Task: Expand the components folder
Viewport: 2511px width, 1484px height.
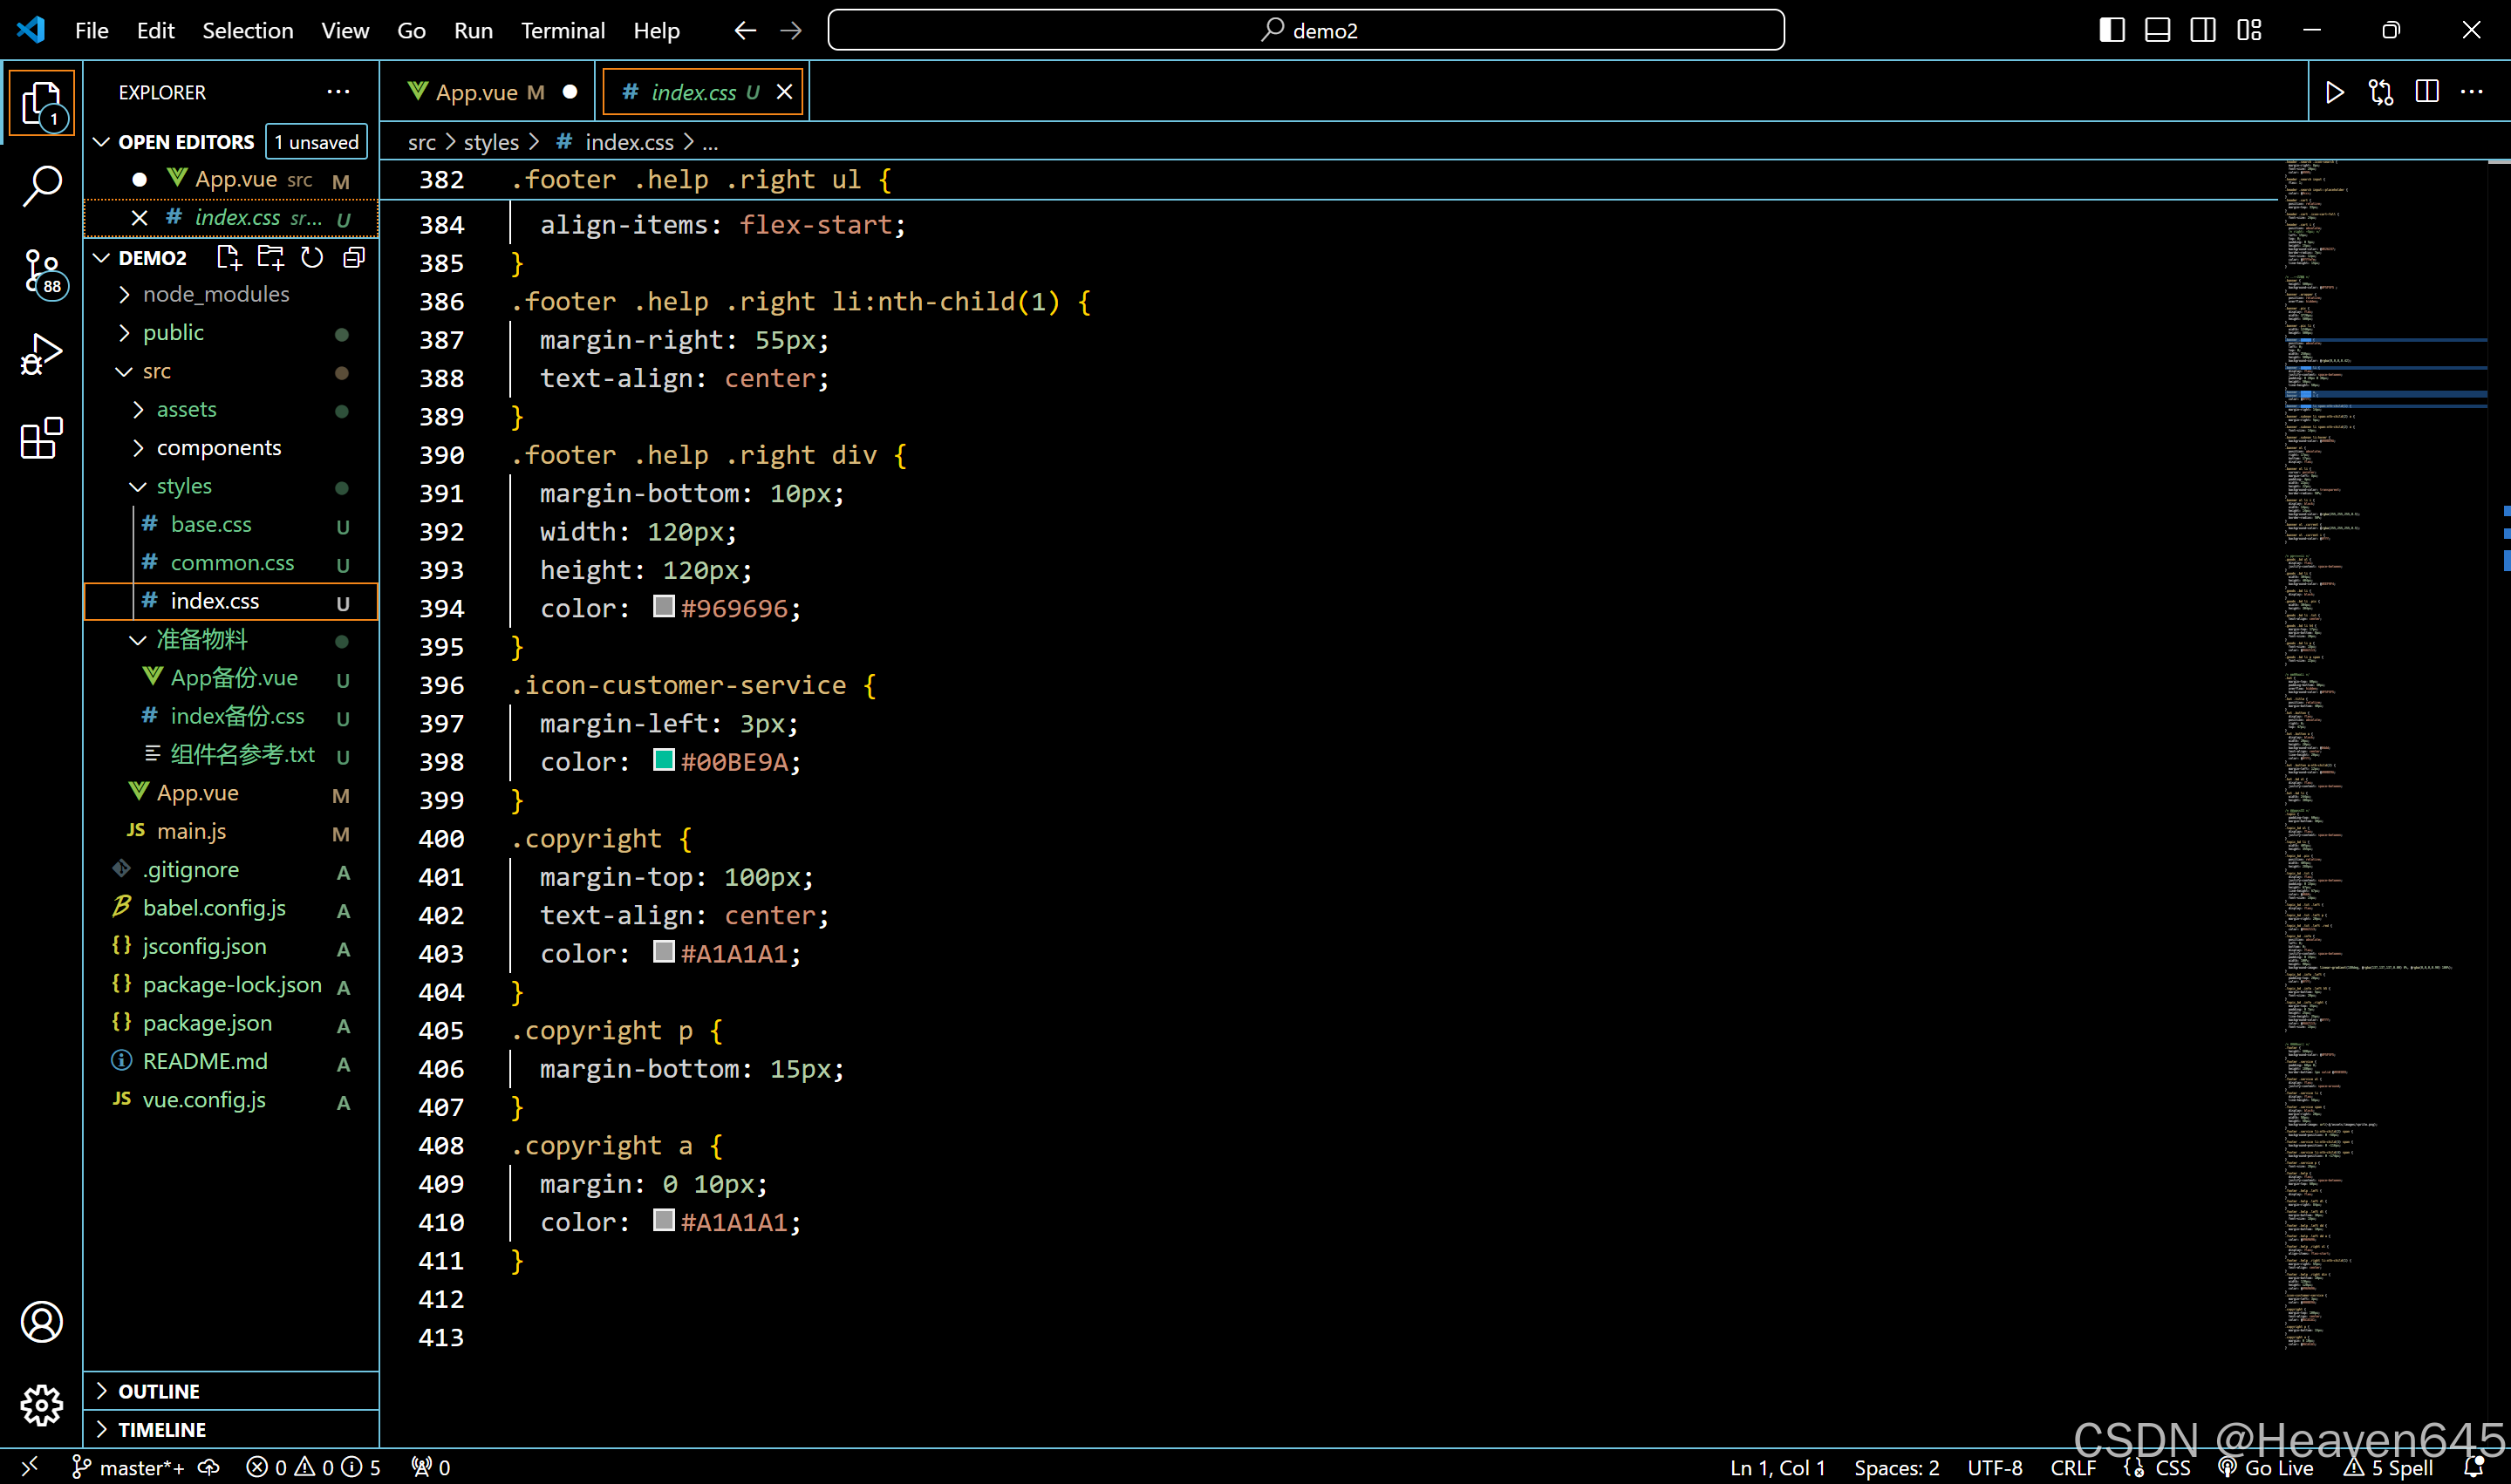Action: point(138,448)
